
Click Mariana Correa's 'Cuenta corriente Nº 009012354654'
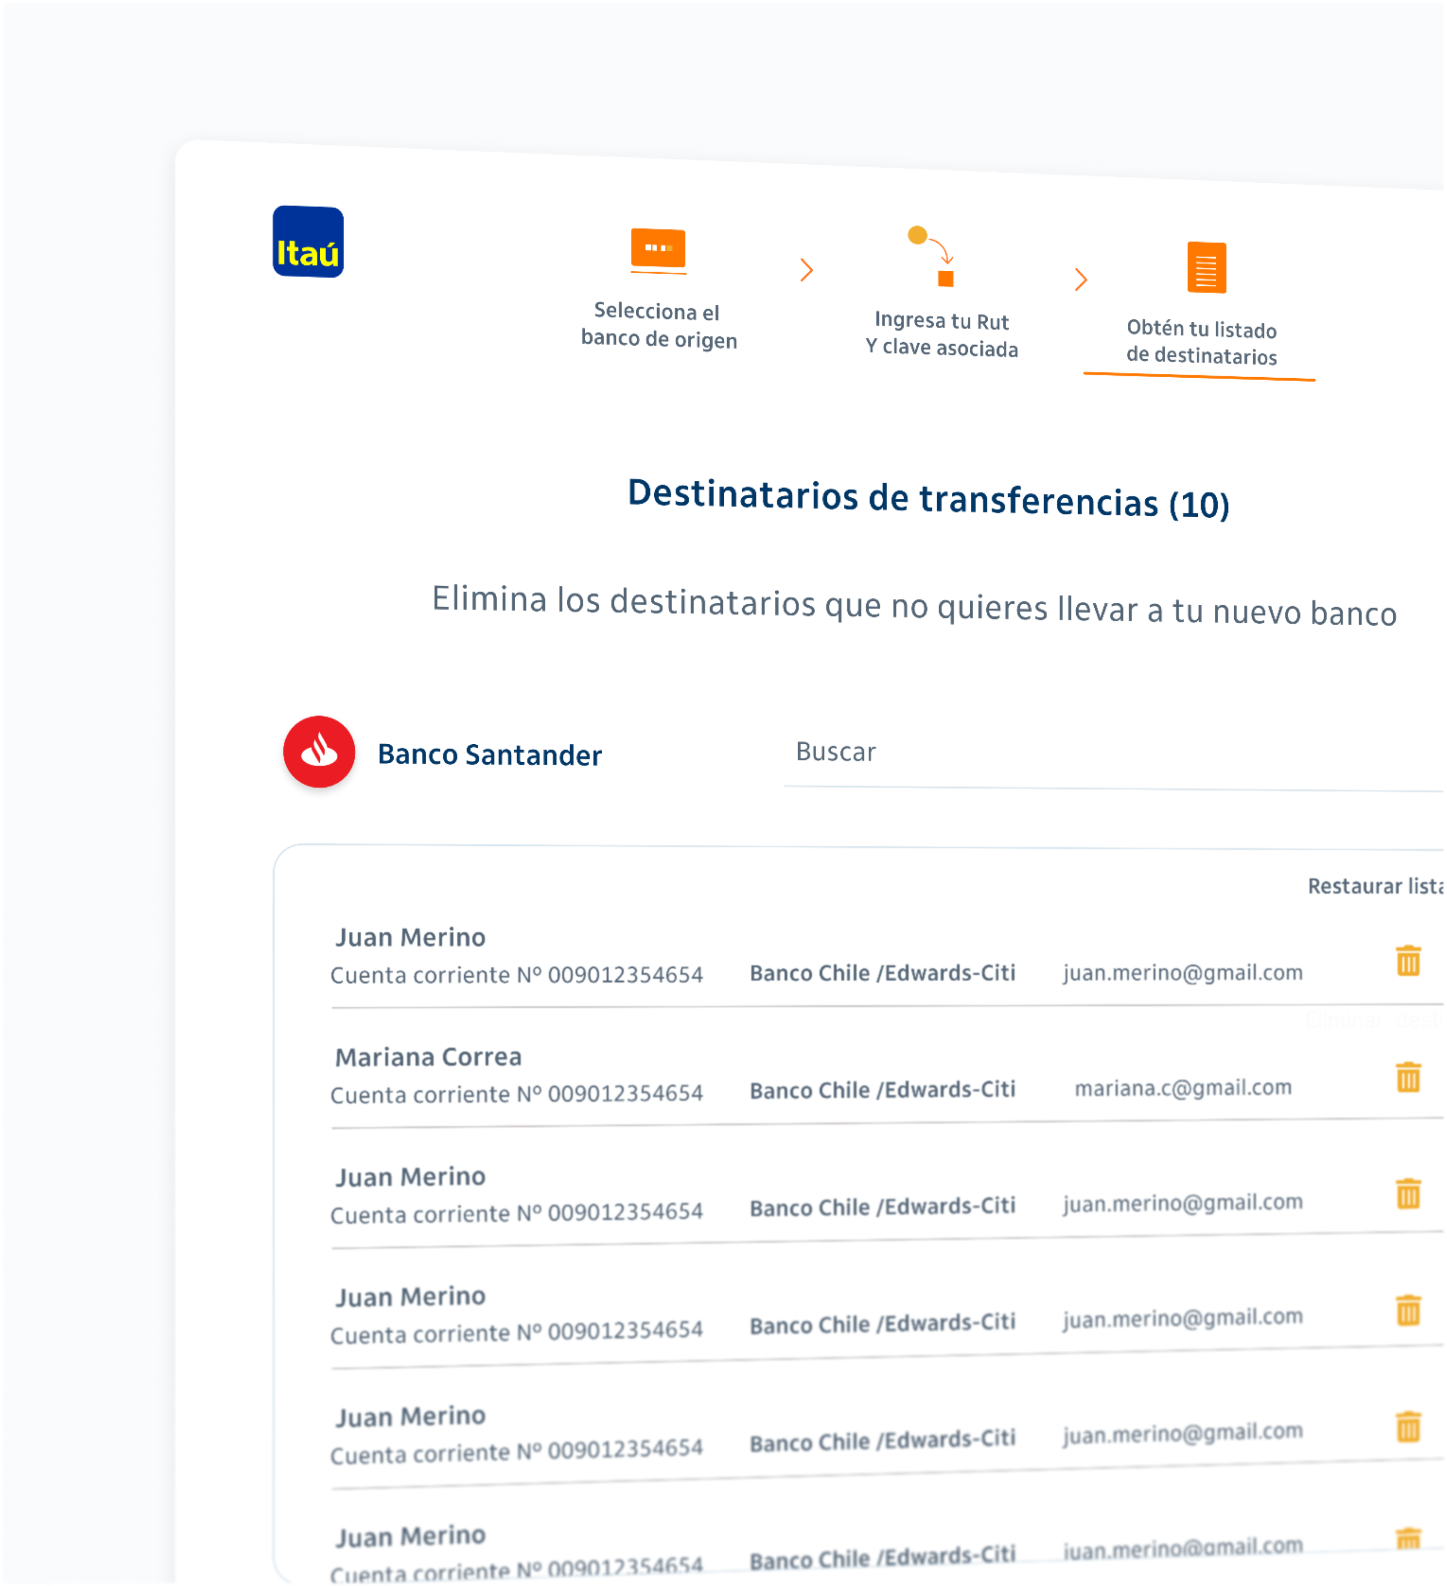pyautogui.click(x=517, y=1094)
